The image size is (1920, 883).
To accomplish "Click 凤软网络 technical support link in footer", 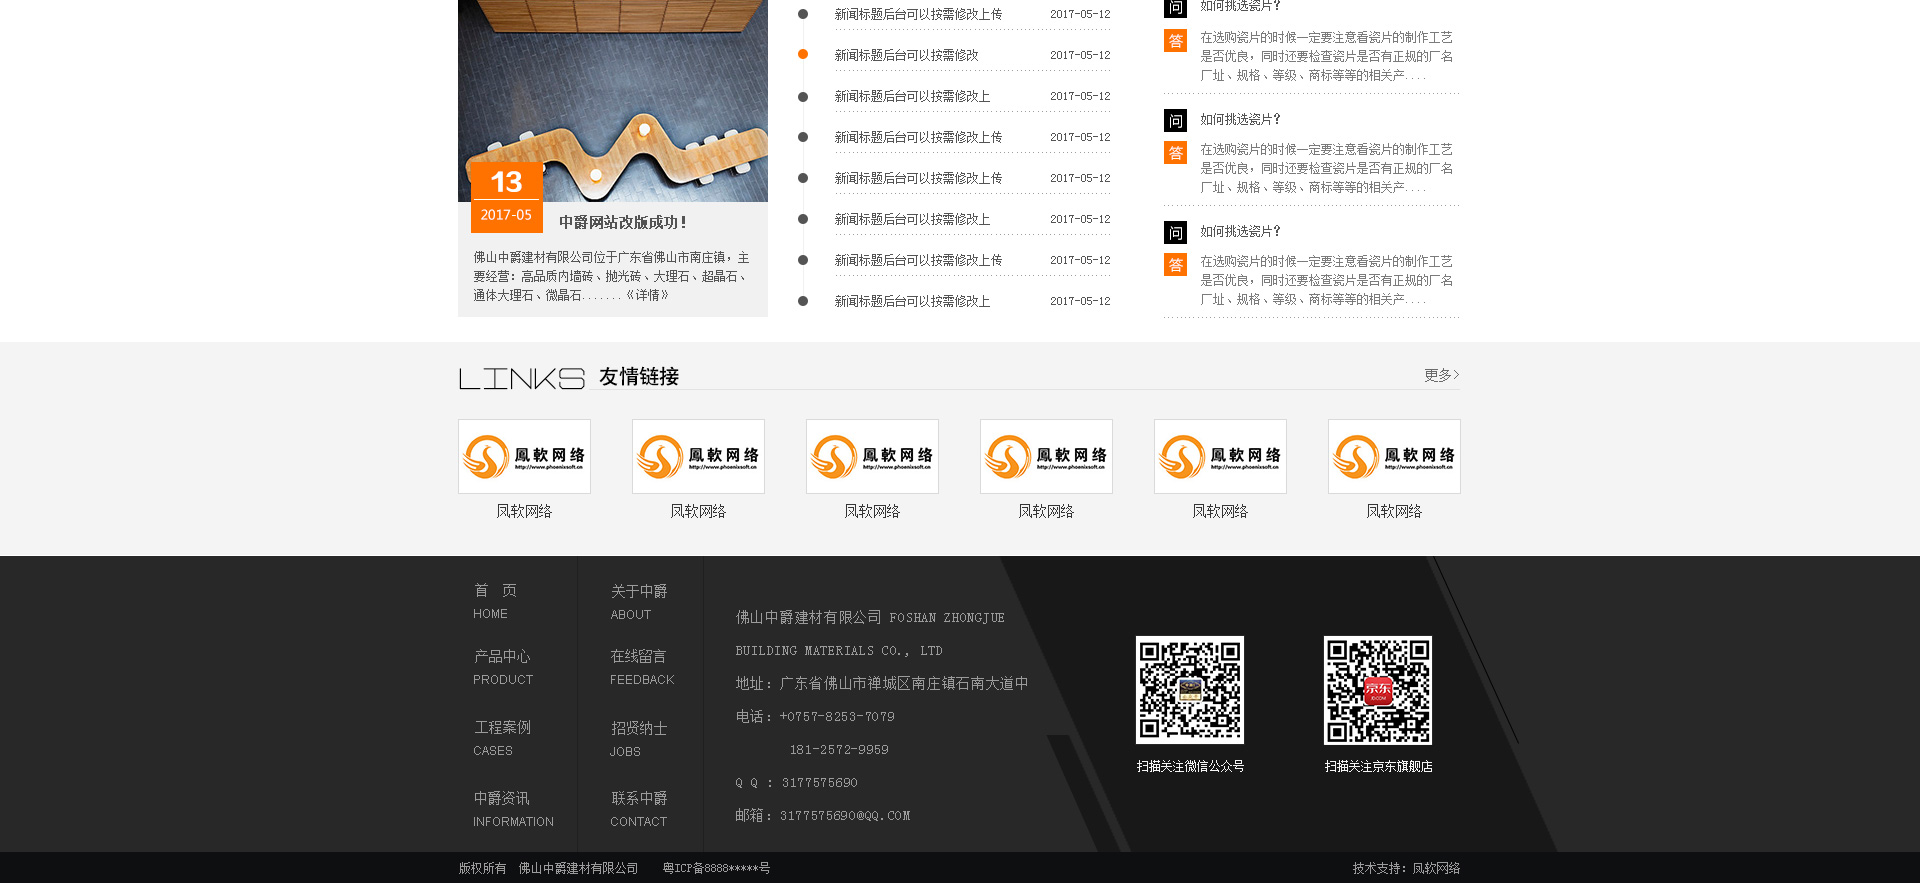I will click(1435, 868).
